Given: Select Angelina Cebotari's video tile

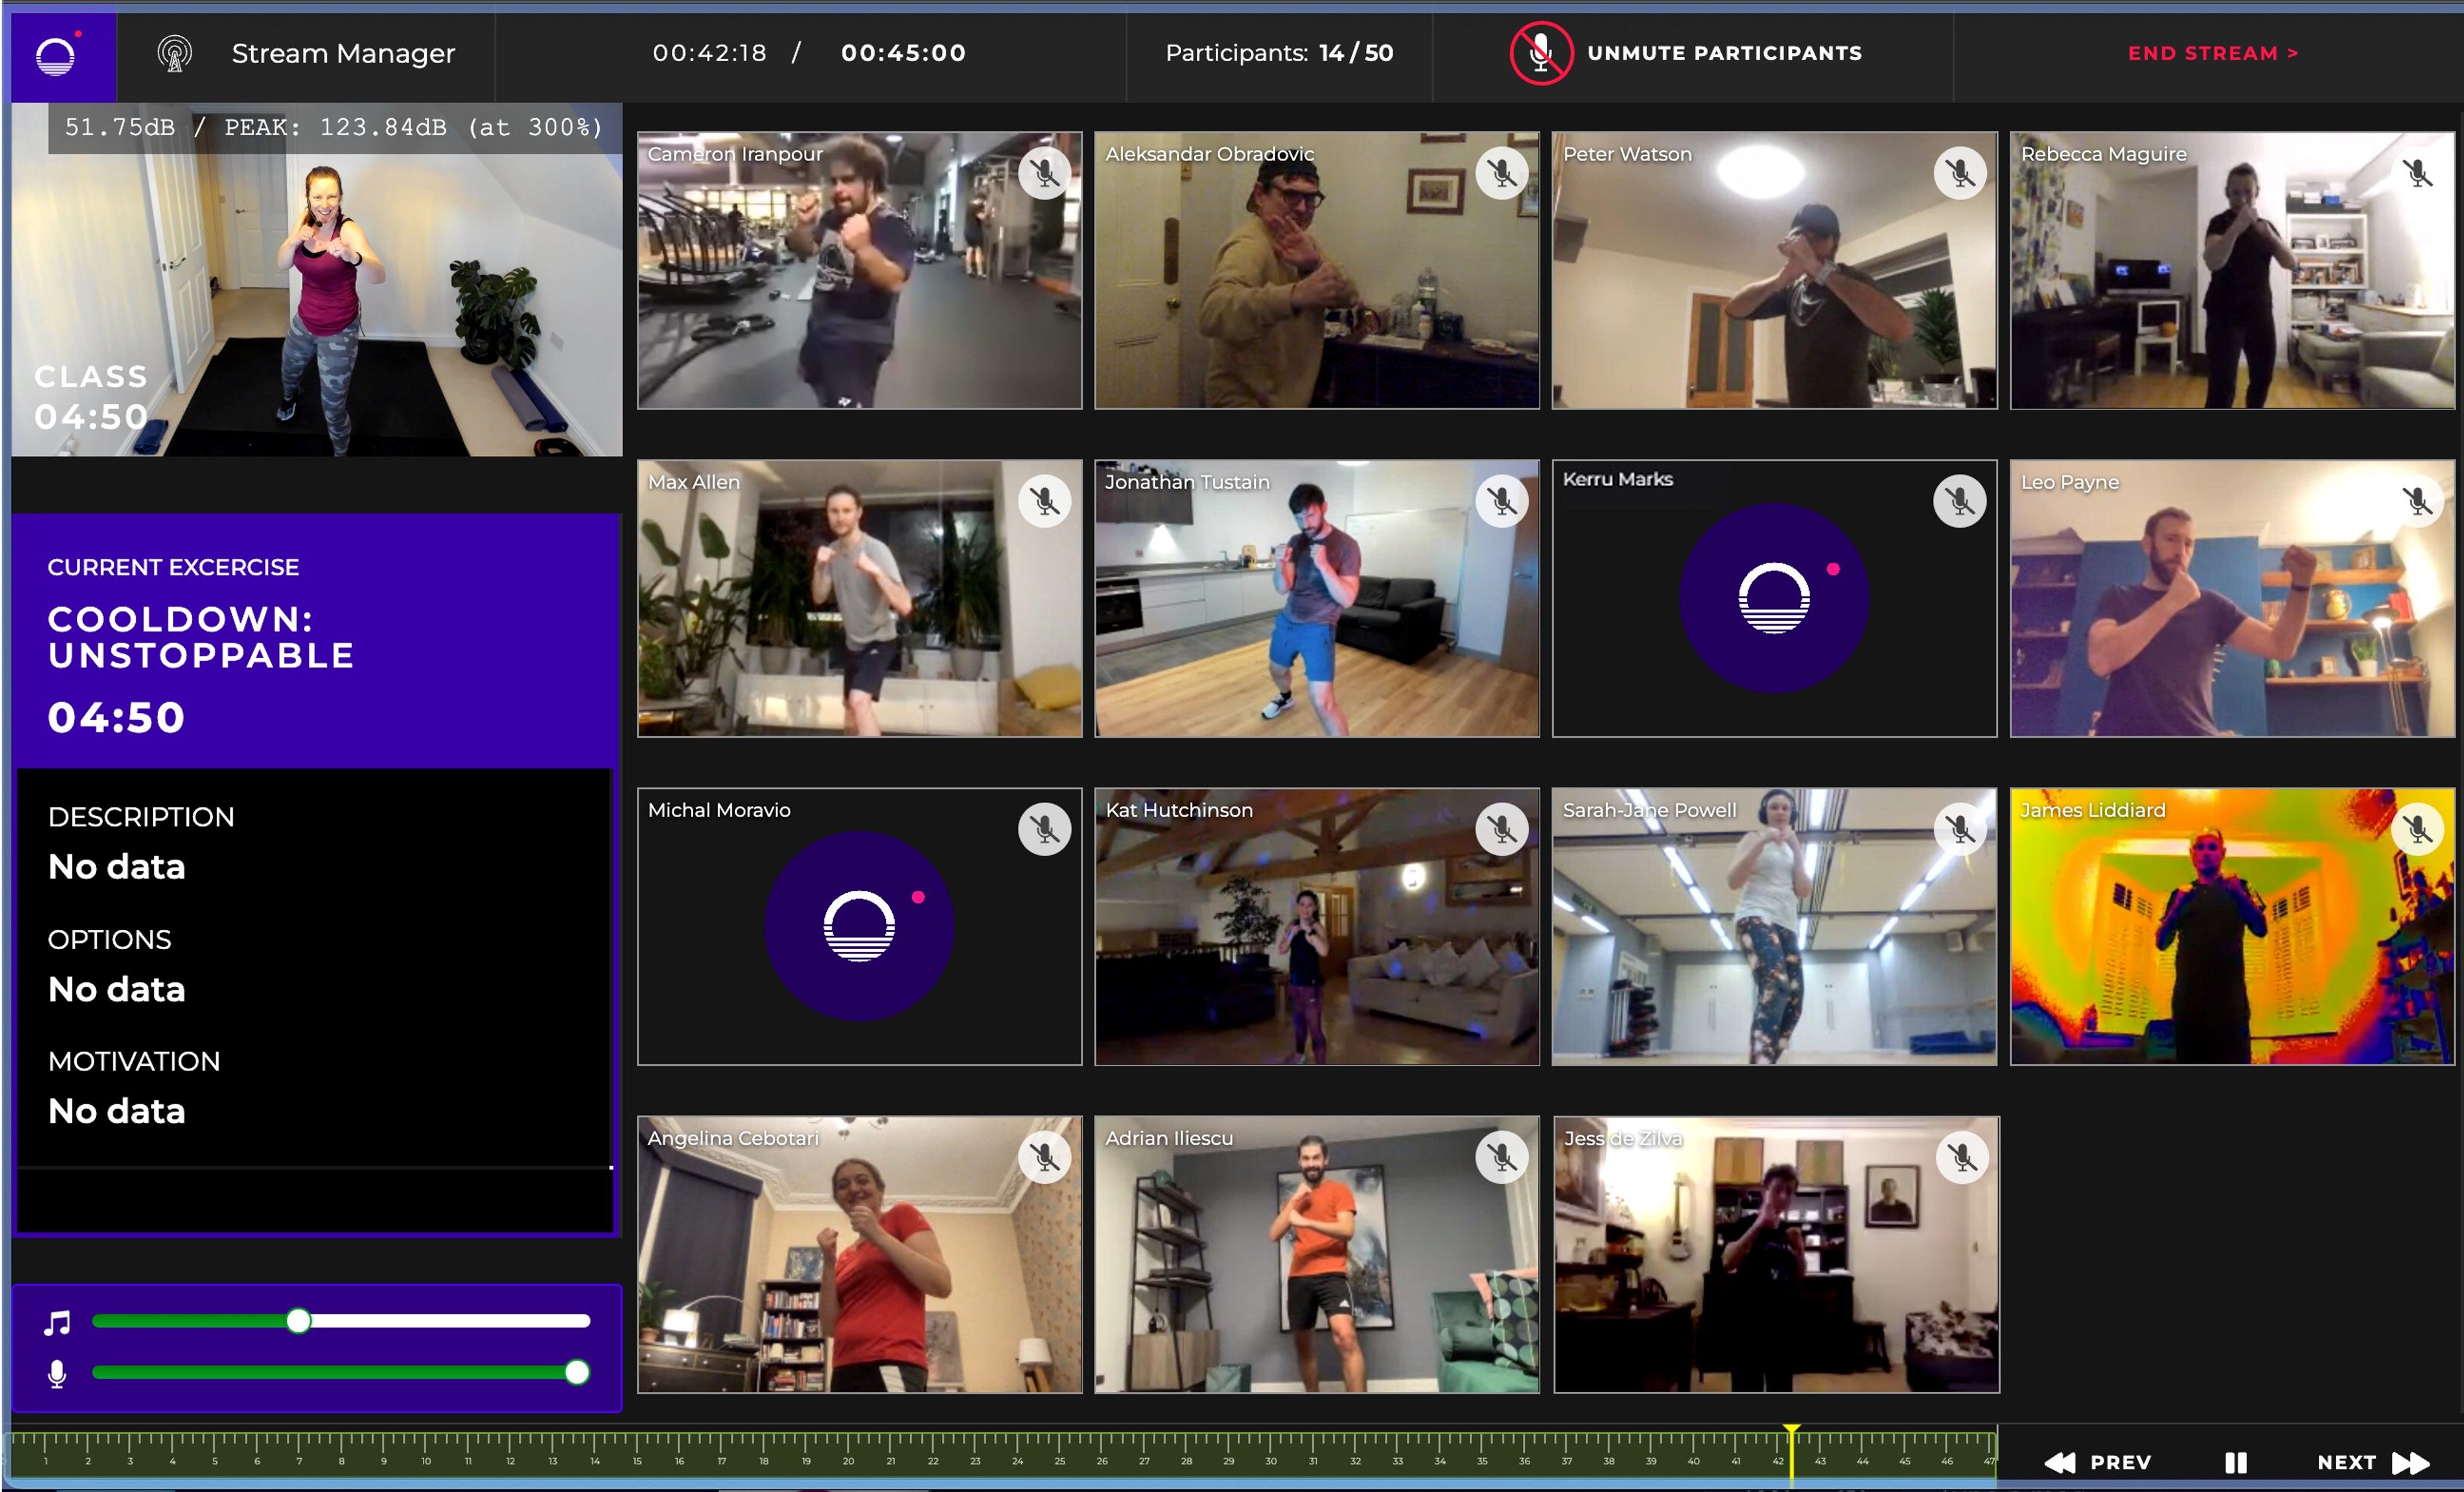Looking at the screenshot, I should click(859, 1254).
